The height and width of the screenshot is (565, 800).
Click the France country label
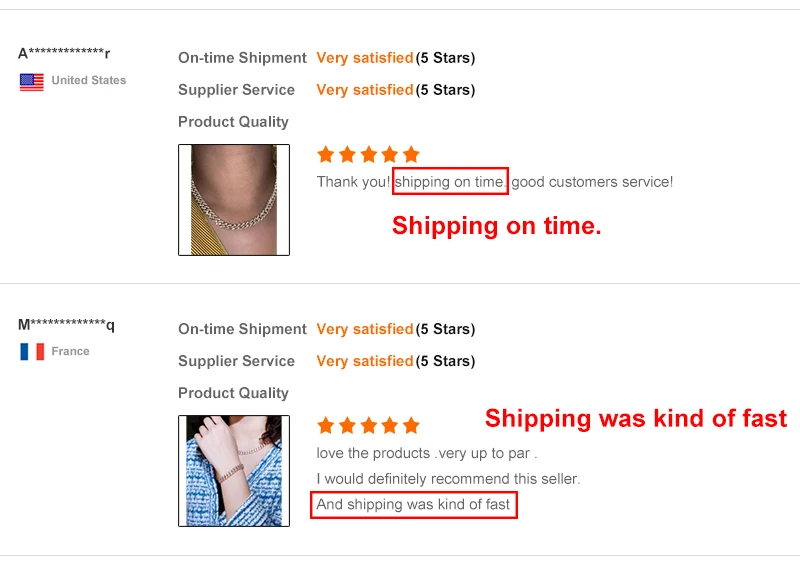tap(70, 351)
